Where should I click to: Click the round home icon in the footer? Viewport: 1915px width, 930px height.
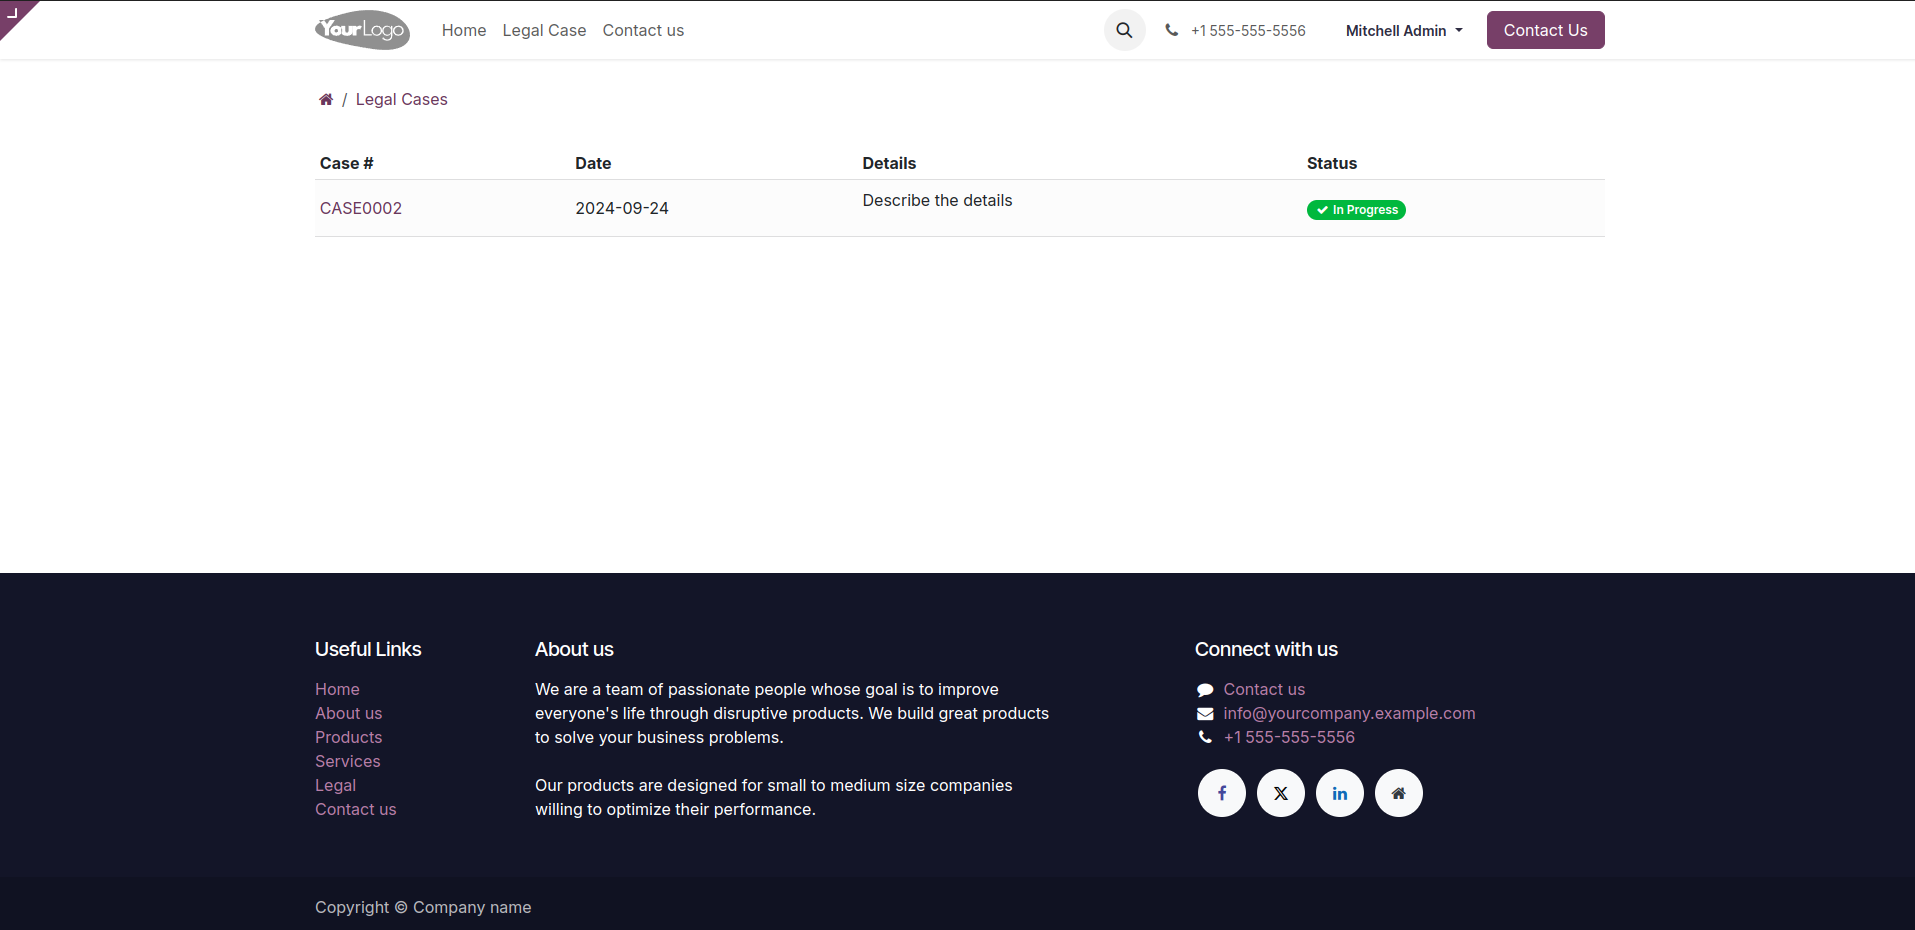point(1399,793)
